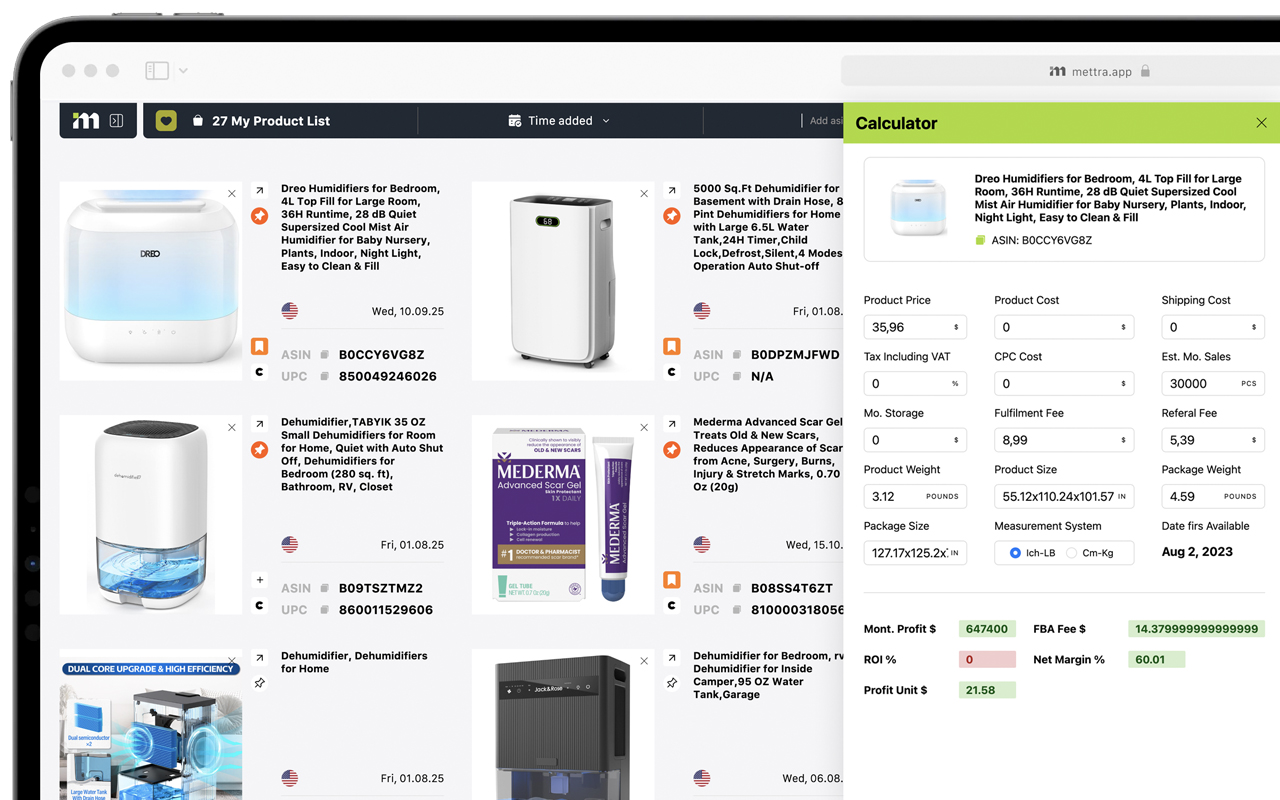Open the heart favorites button
The width and height of the screenshot is (1280, 800).
tap(167, 121)
